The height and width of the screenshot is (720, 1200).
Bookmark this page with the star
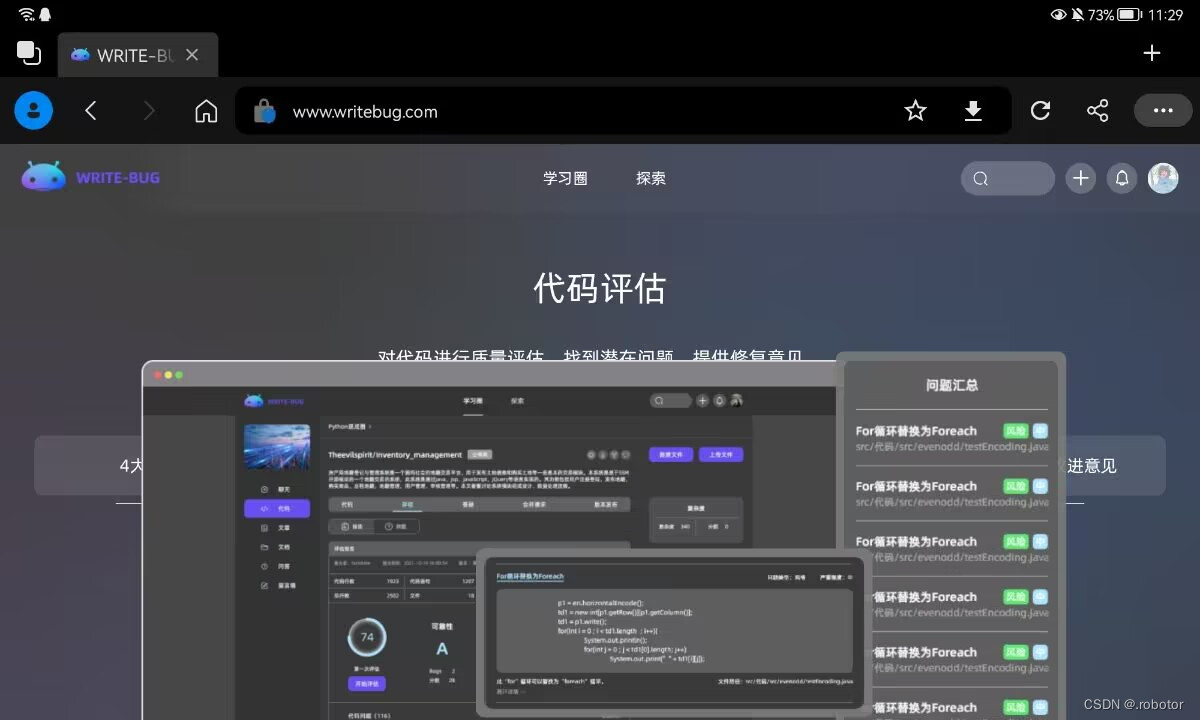(915, 111)
